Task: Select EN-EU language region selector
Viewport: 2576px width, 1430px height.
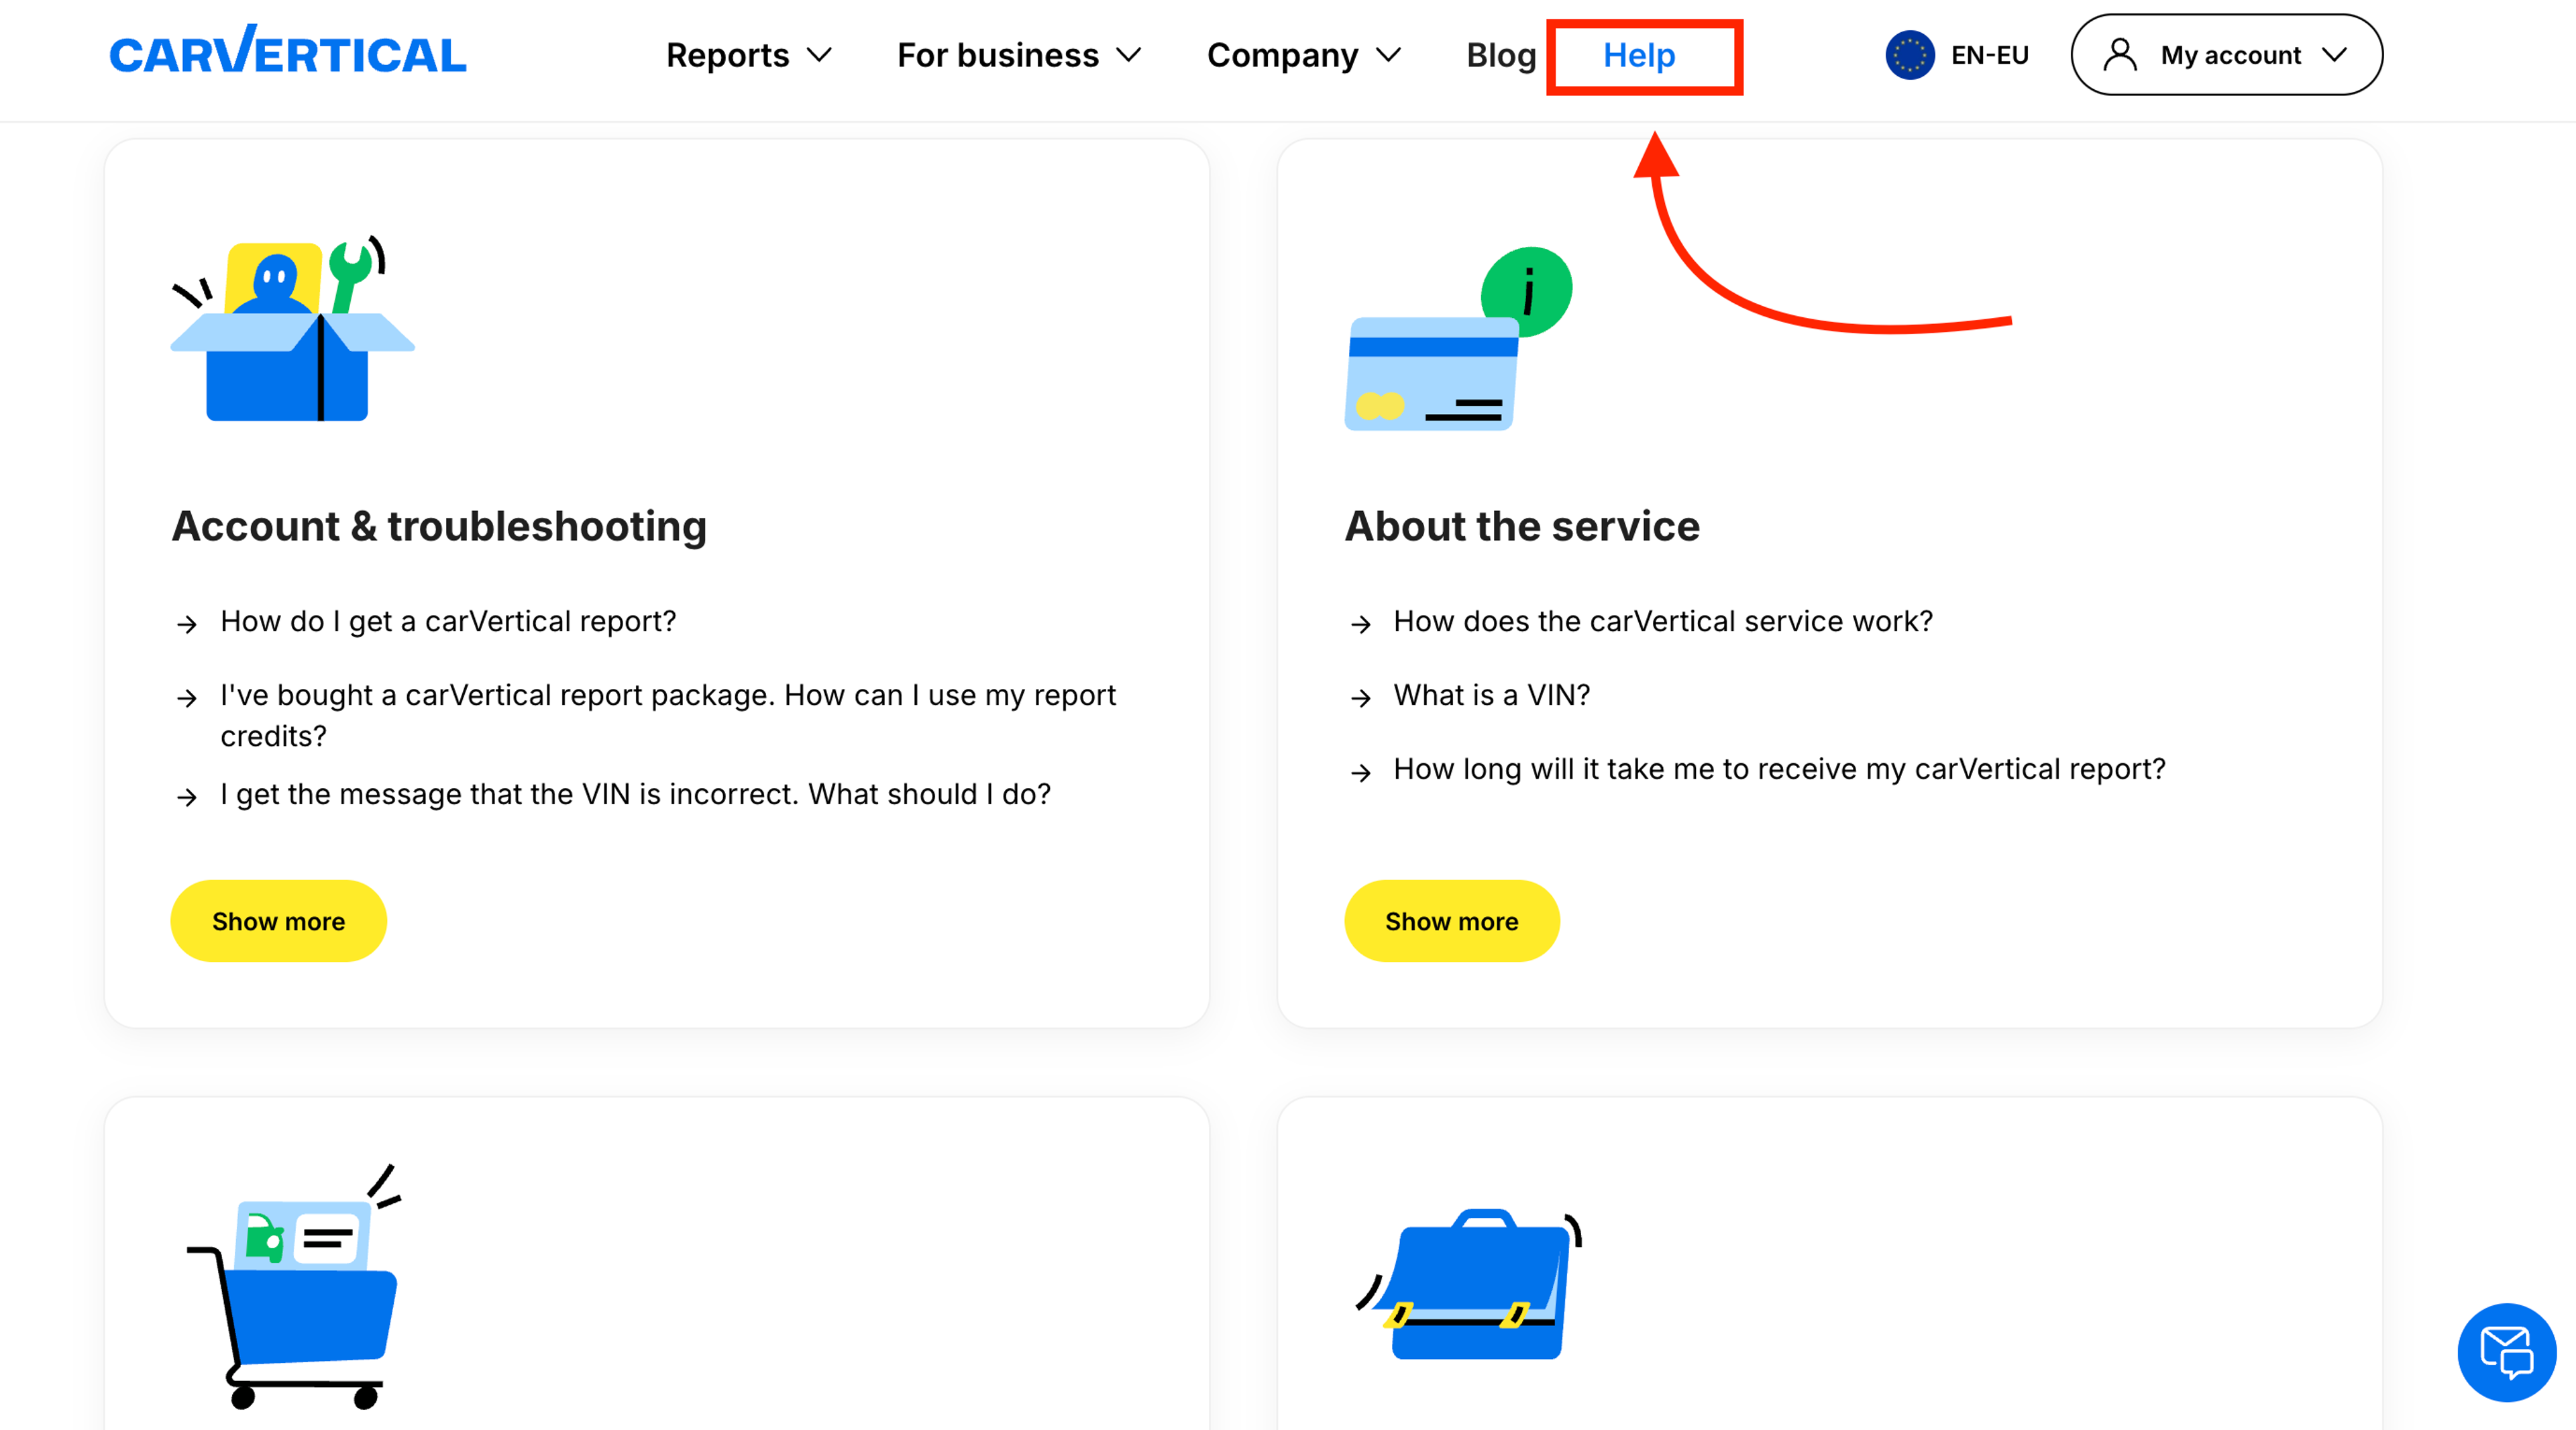Action: pyautogui.click(x=1988, y=55)
